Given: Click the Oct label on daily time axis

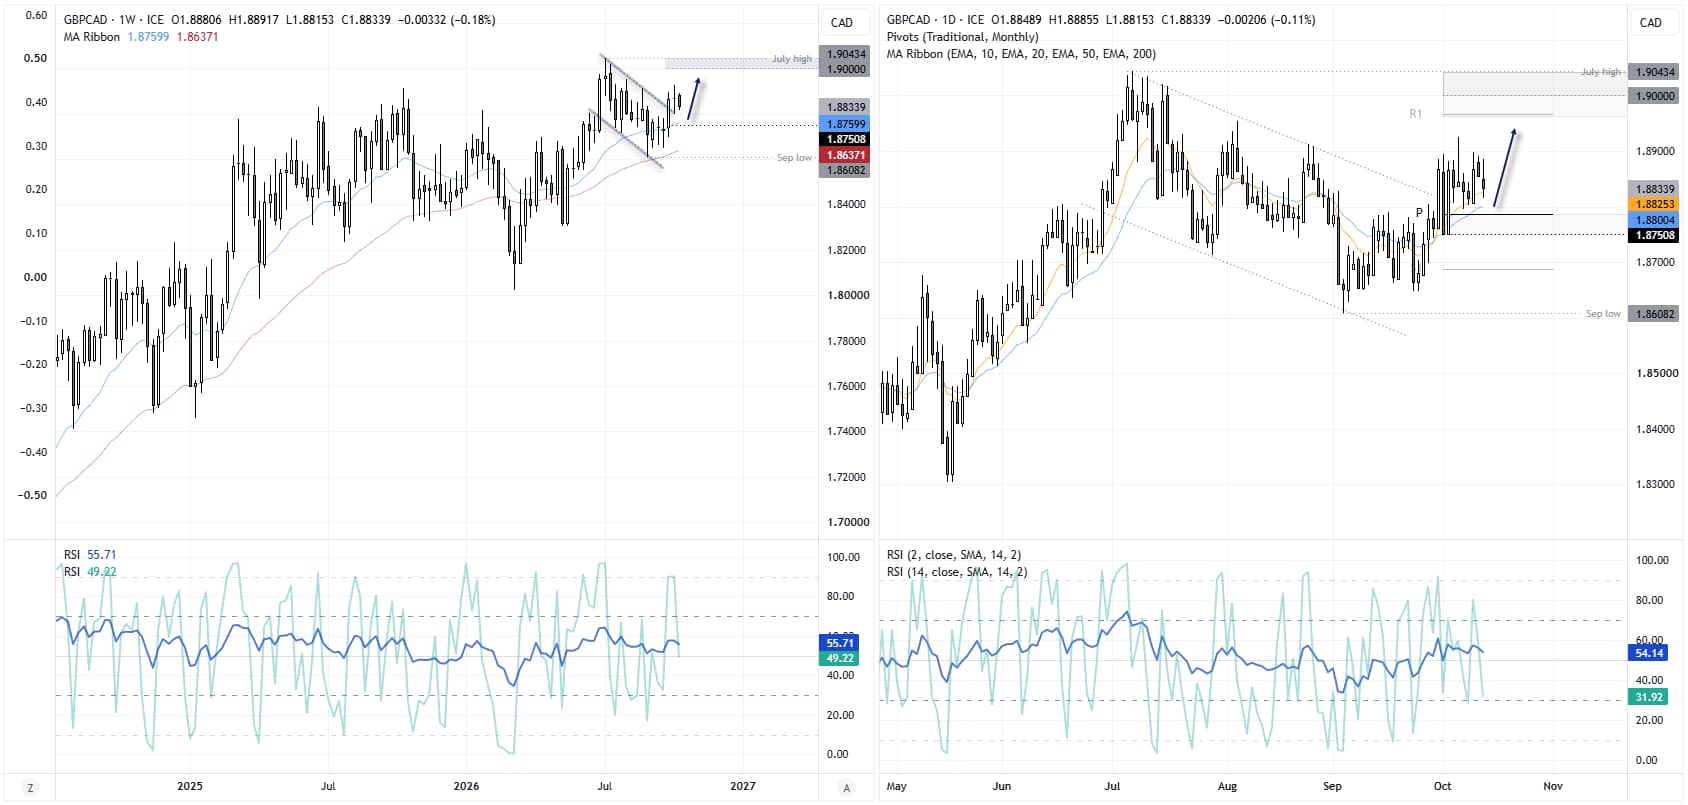Looking at the screenshot, I should point(1442,786).
